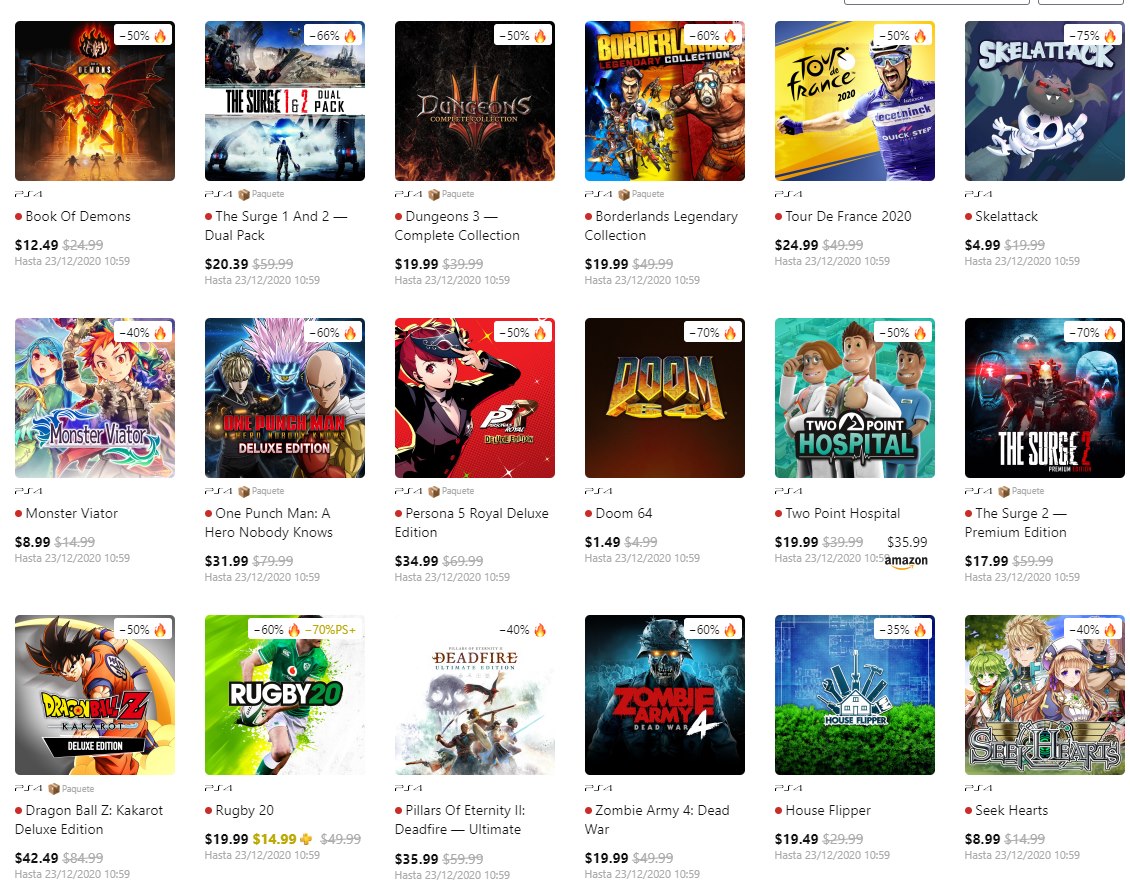Open Dungeons 3 Complete Collection title link

pyautogui.click(x=457, y=226)
